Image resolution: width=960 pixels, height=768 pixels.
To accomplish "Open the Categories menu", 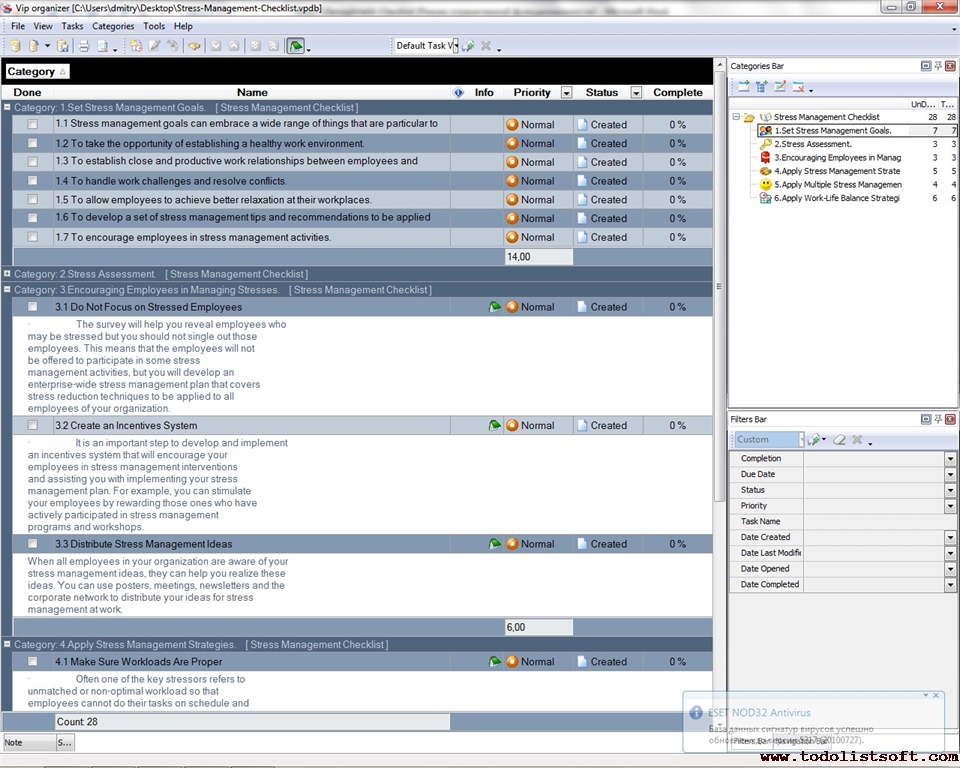I will pyautogui.click(x=113, y=26).
